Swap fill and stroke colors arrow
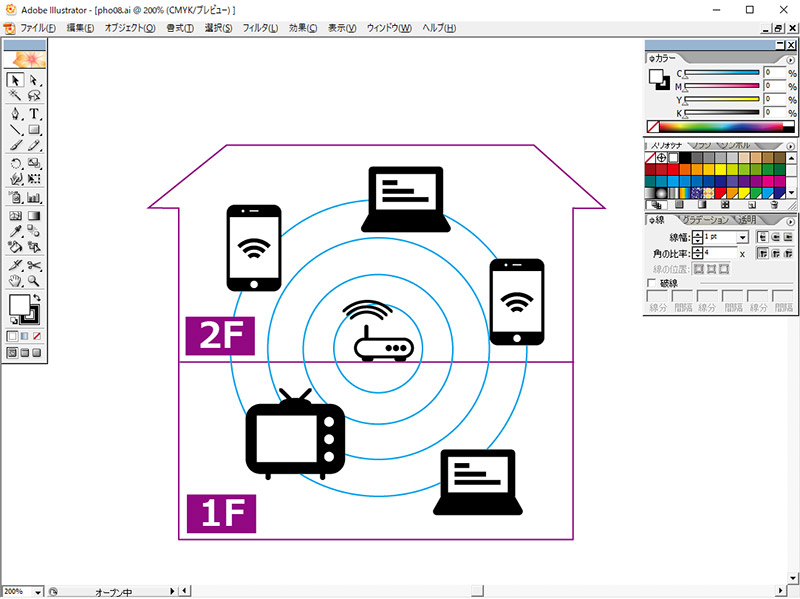The height and width of the screenshot is (599, 800). (x=37, y=298)
